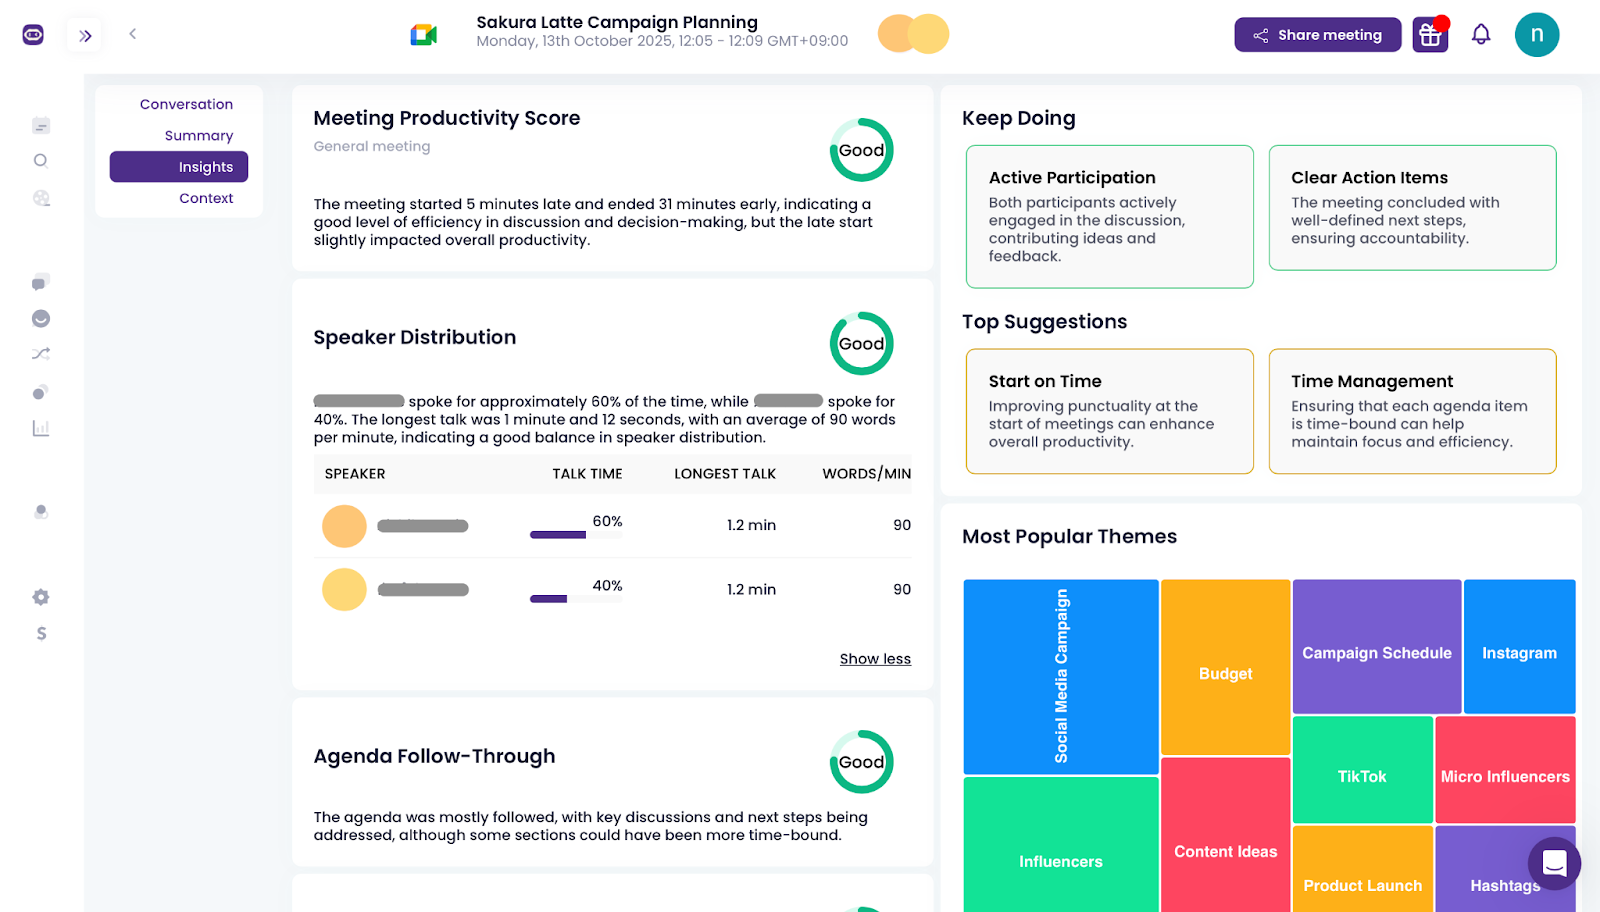Viewport: 1600px width, 912px height.
Task: Go back using the left chevron
Action: (x=132, y=34)
